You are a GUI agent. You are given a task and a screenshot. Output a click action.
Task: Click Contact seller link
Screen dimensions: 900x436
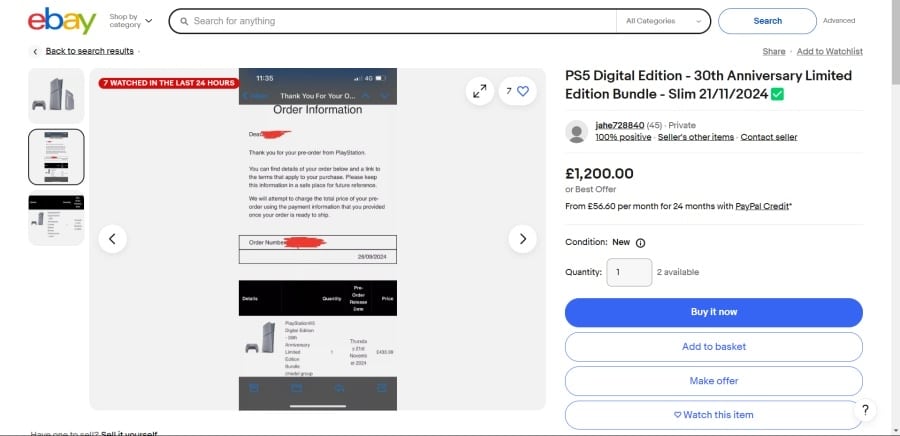[x=769, y=137]
